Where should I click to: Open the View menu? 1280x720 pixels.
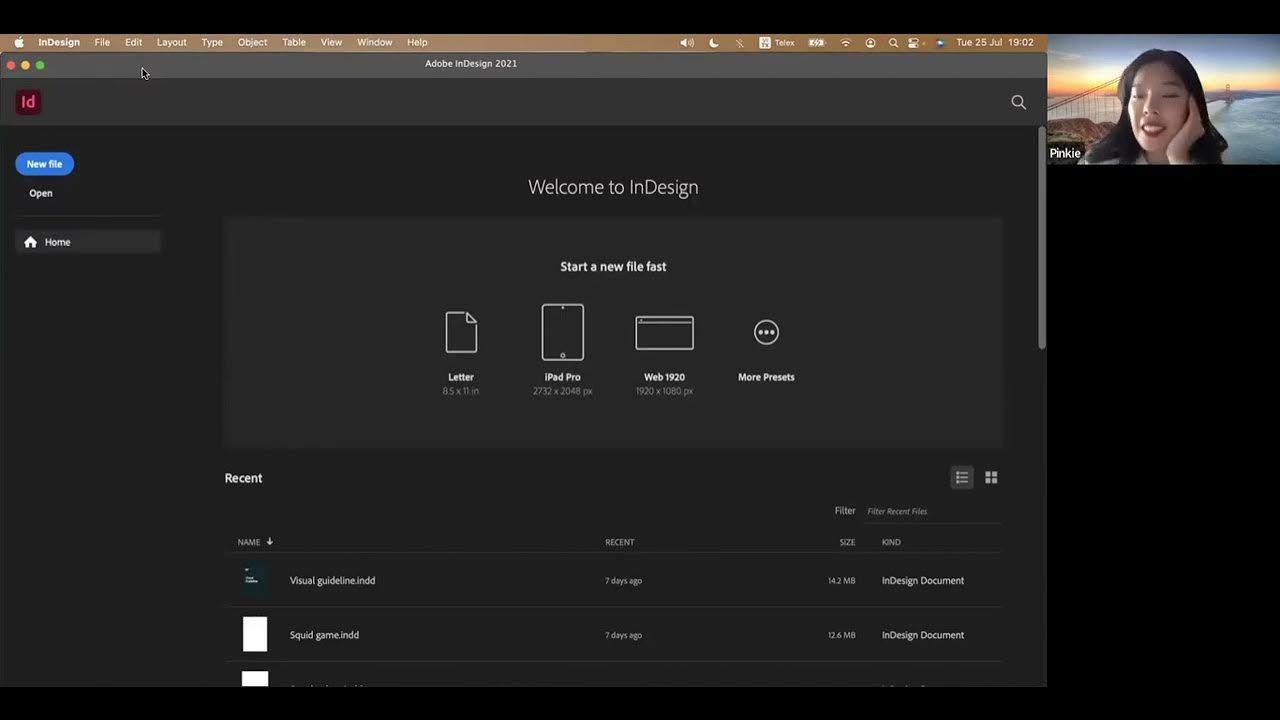(331, 42)
